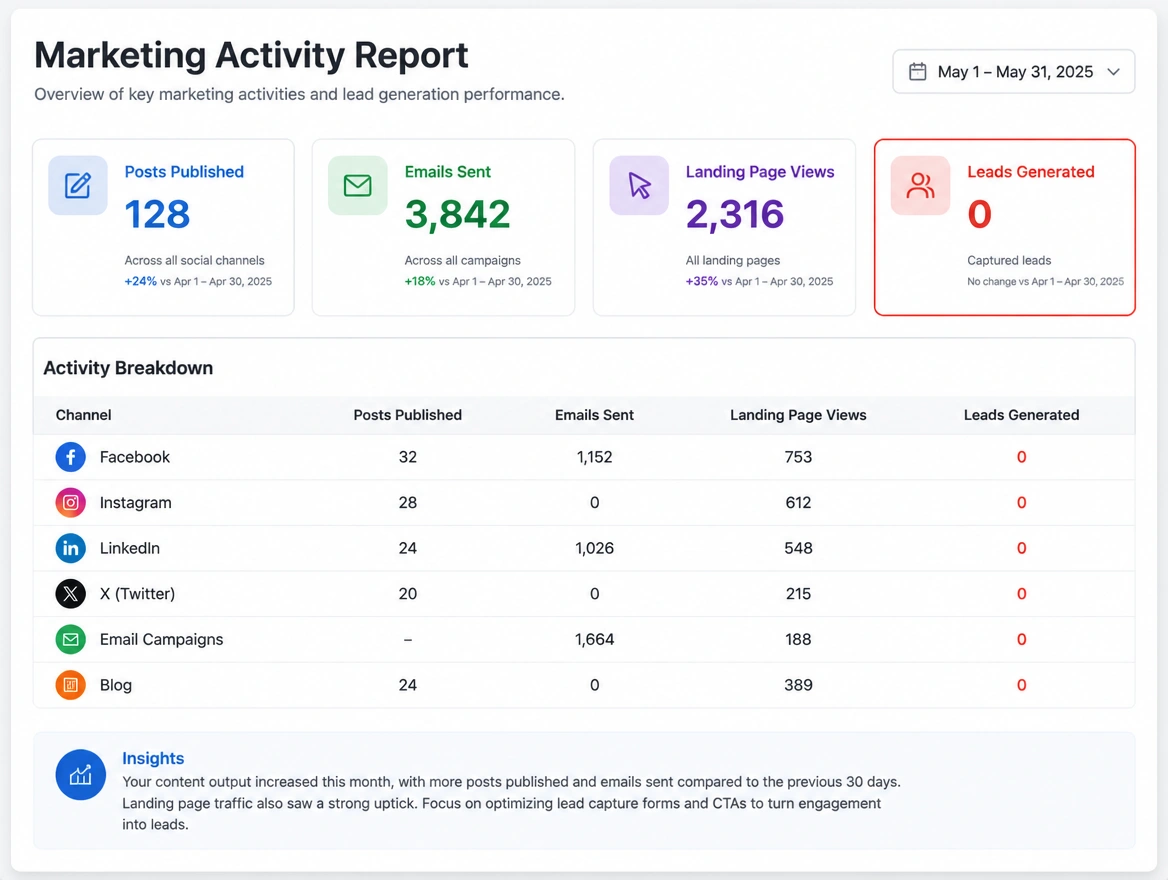The width and height of the screenshot is (1168, 880).
Task: Click Facebook's 1,152 emails sent cell
Action: (x=594, y=457)
